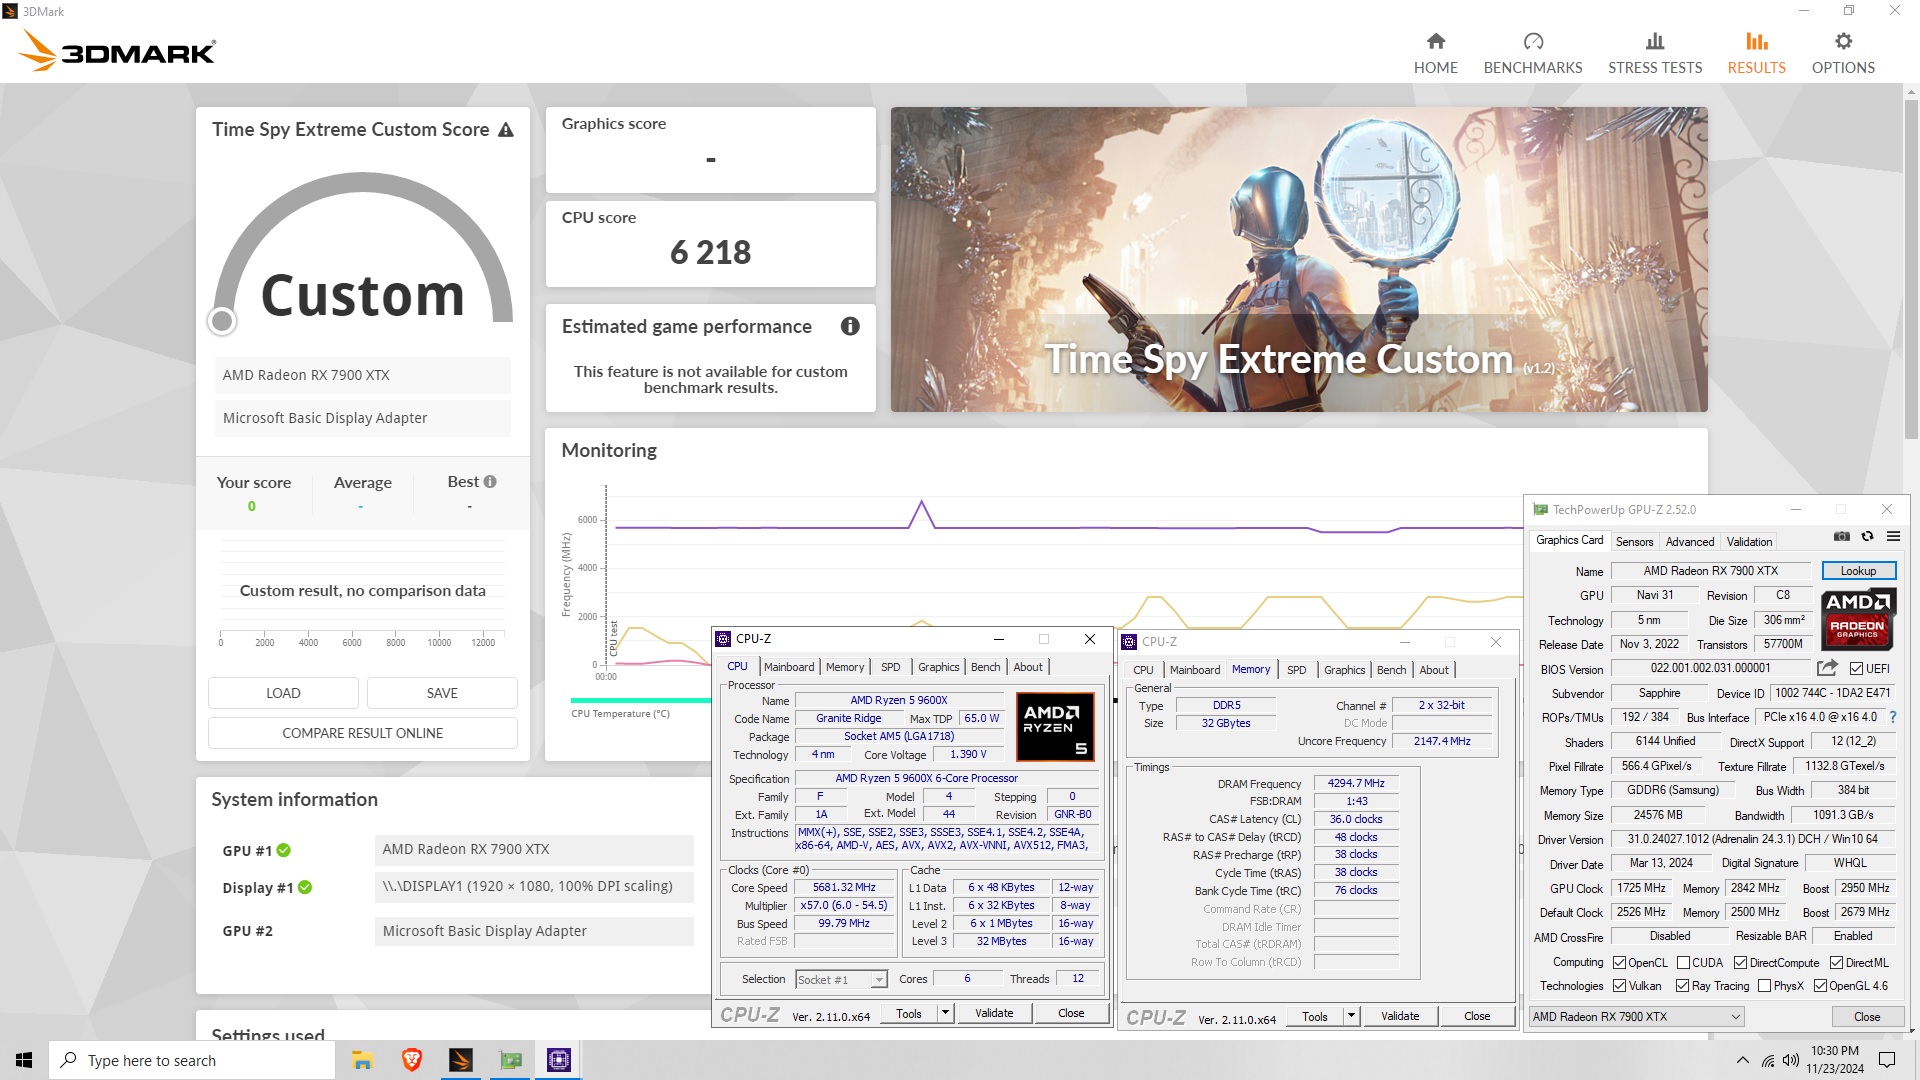This screenshot has width=1920, height=1080.
Task: Toggle the Vulkan checkbox in GPU-Z
Action: click(1619, 986)
